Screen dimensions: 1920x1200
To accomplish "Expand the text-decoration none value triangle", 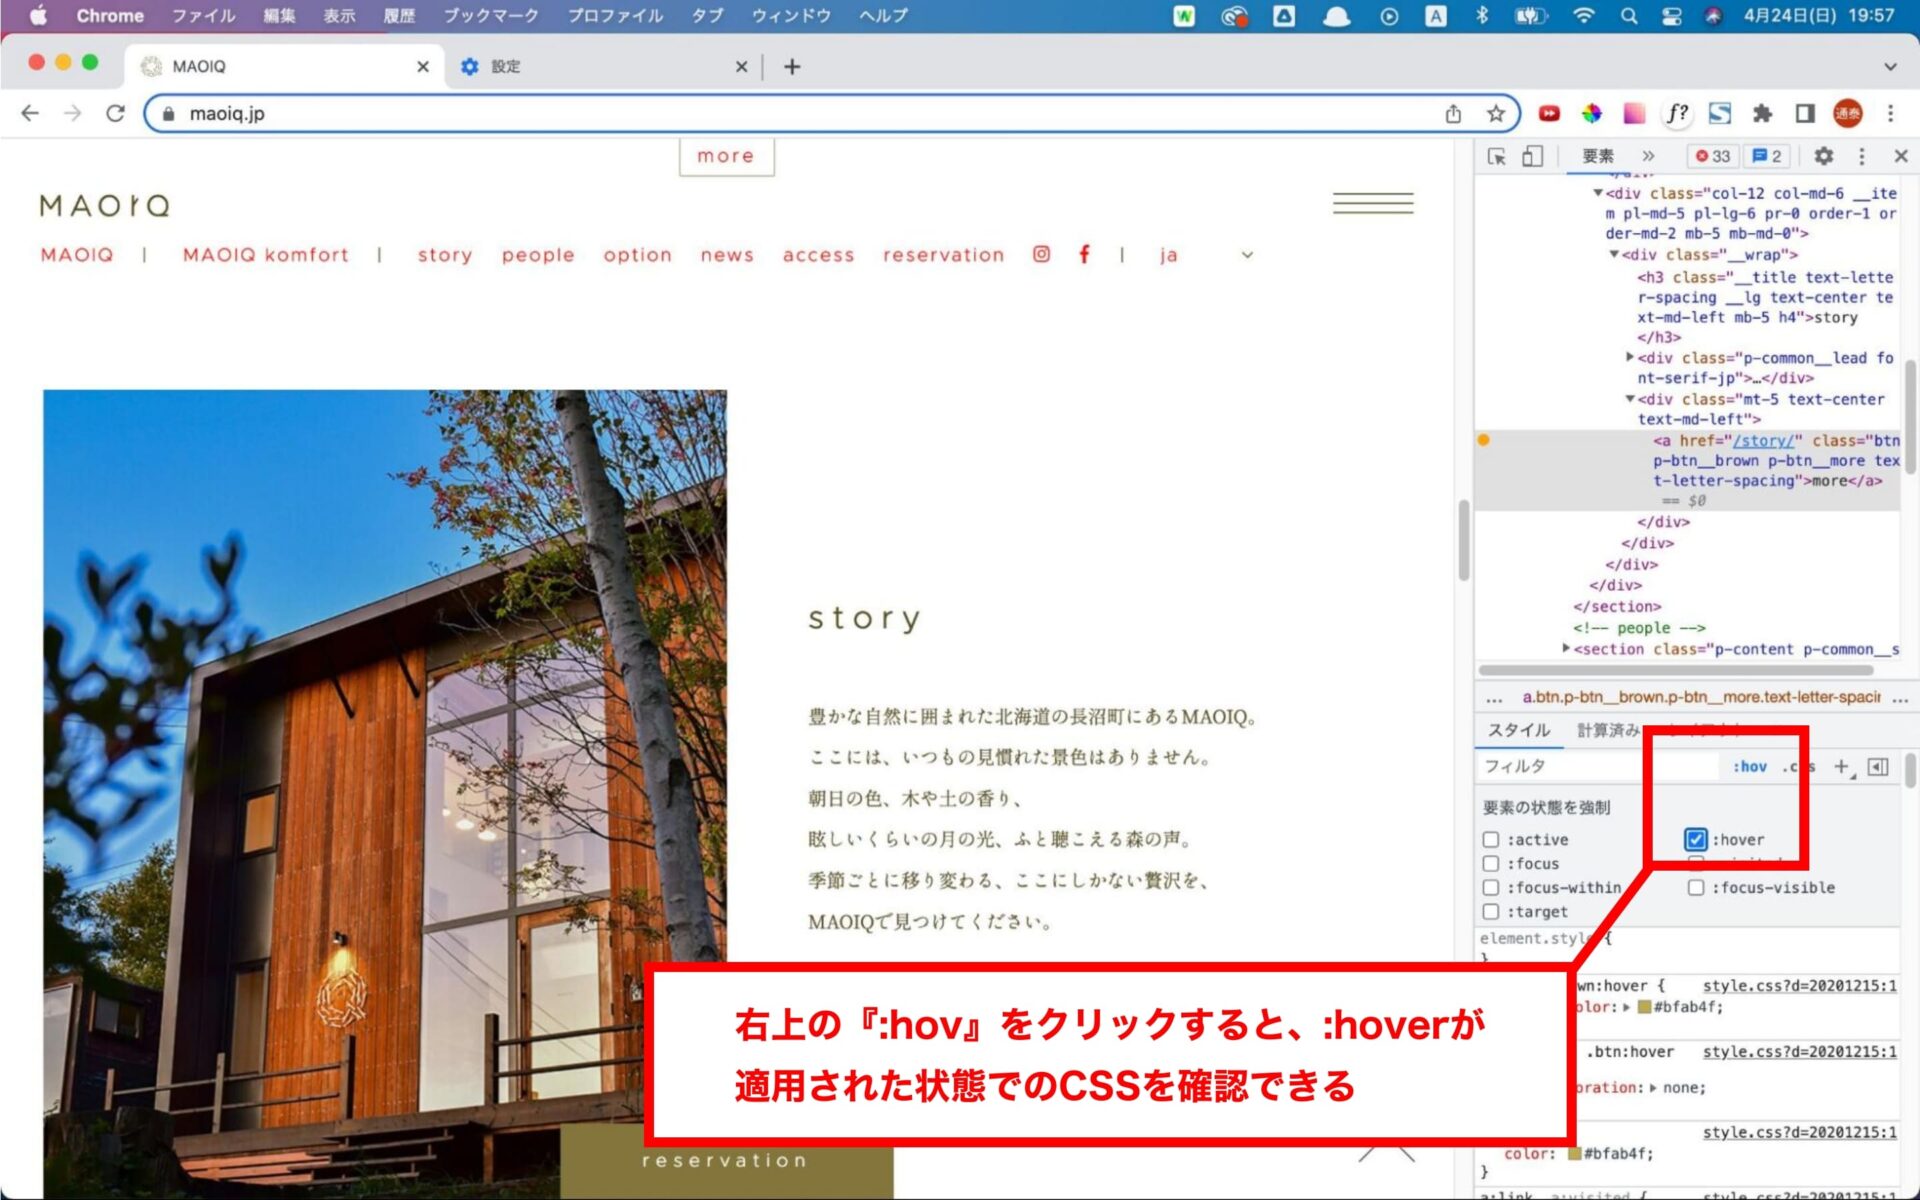I will 1653,1087.
